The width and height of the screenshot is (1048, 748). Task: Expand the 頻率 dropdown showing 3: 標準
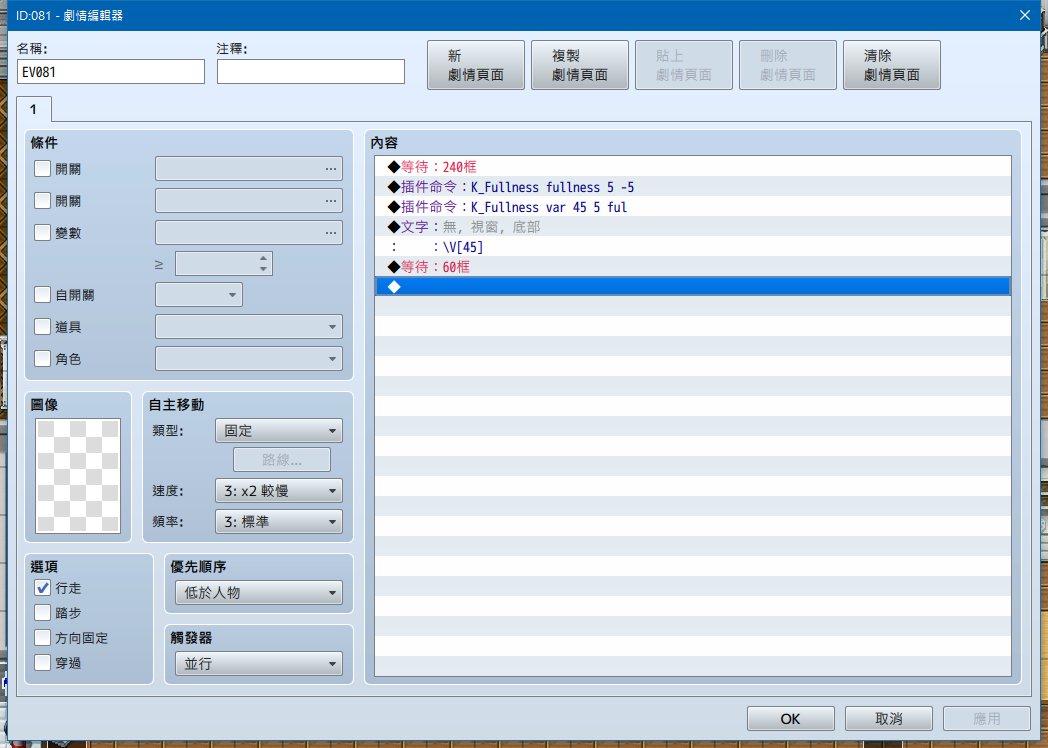[x=279, y=522]
